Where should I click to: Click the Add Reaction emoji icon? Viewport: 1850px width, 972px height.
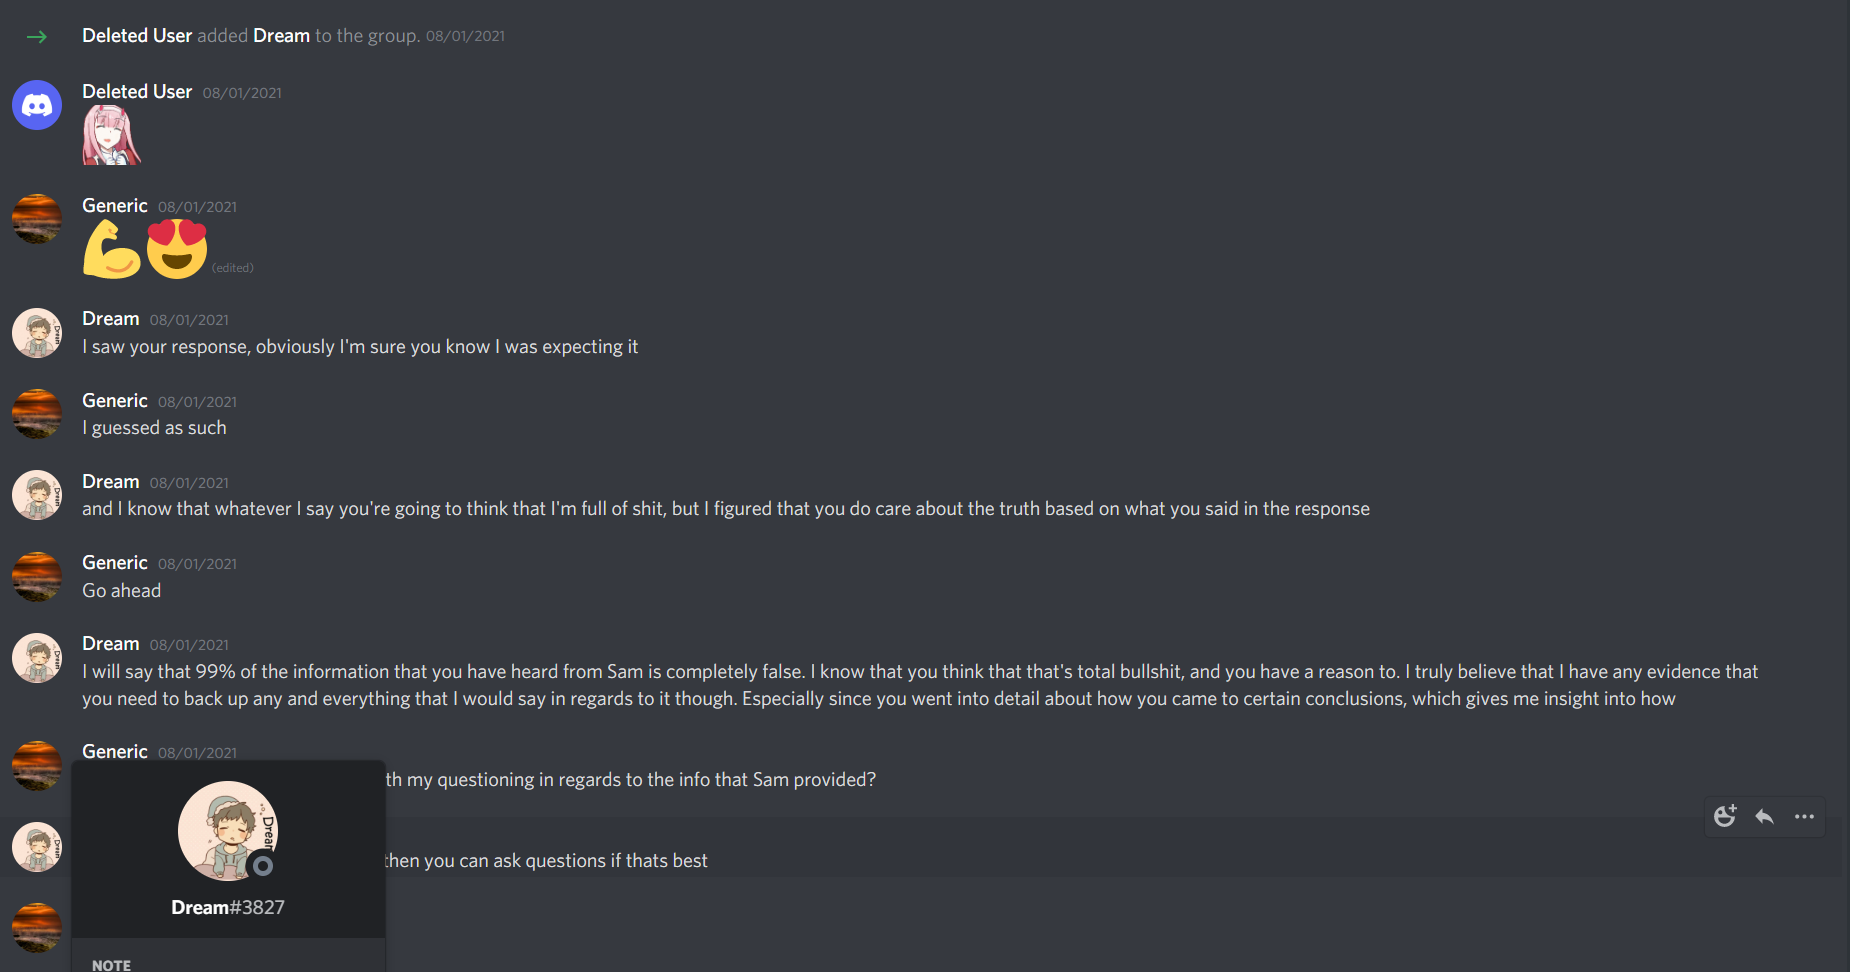(1725, 816)
